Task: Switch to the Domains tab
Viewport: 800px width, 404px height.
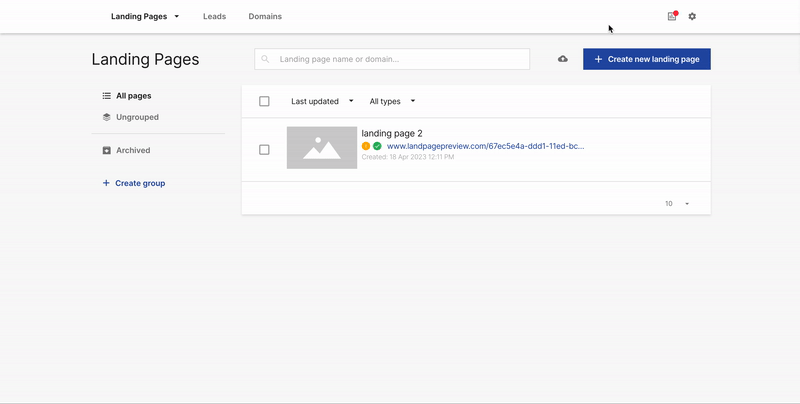Action: pos(265,16)
